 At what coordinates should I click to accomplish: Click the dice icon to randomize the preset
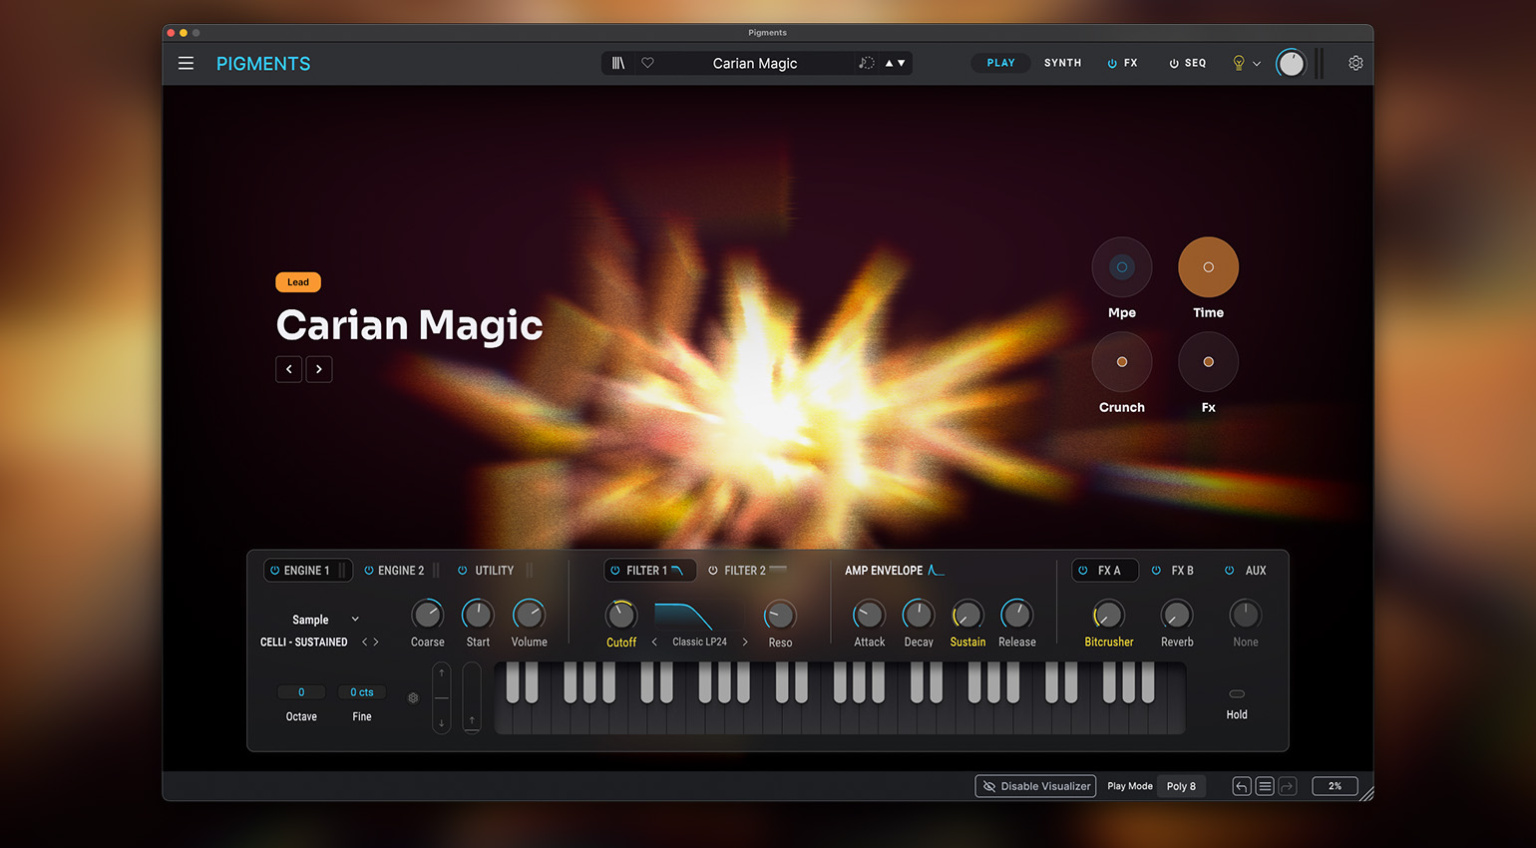[x=866, y=62]
